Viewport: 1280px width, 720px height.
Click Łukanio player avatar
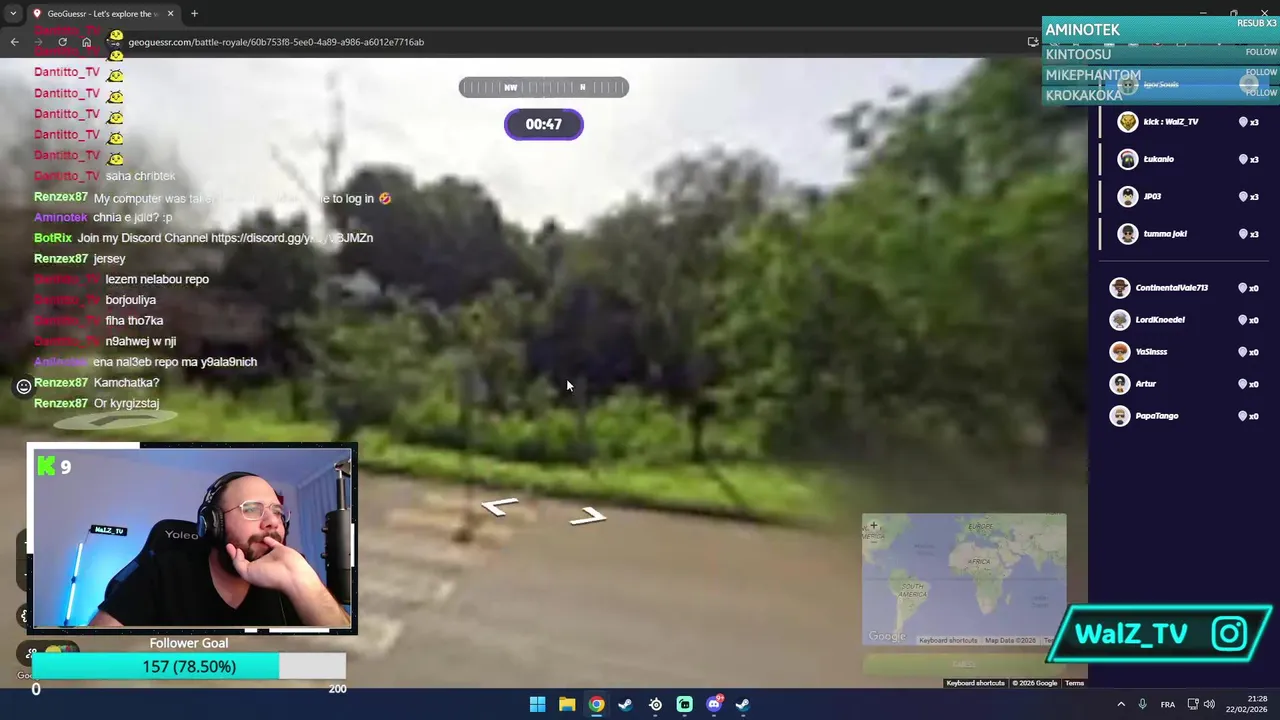pyautogui.click(x=1128, y=159)
